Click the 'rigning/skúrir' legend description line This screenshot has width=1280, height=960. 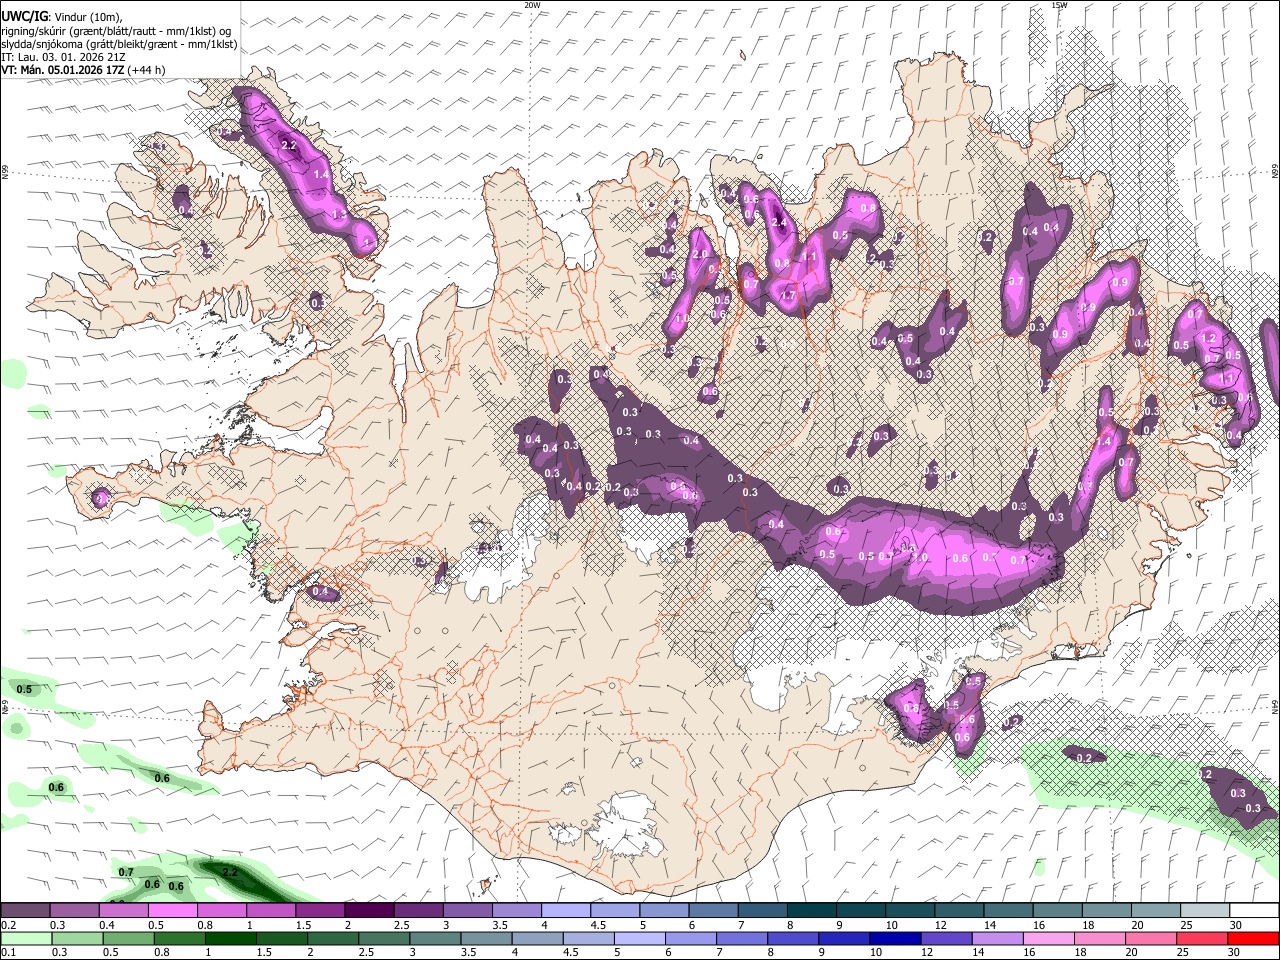[116, 31]
